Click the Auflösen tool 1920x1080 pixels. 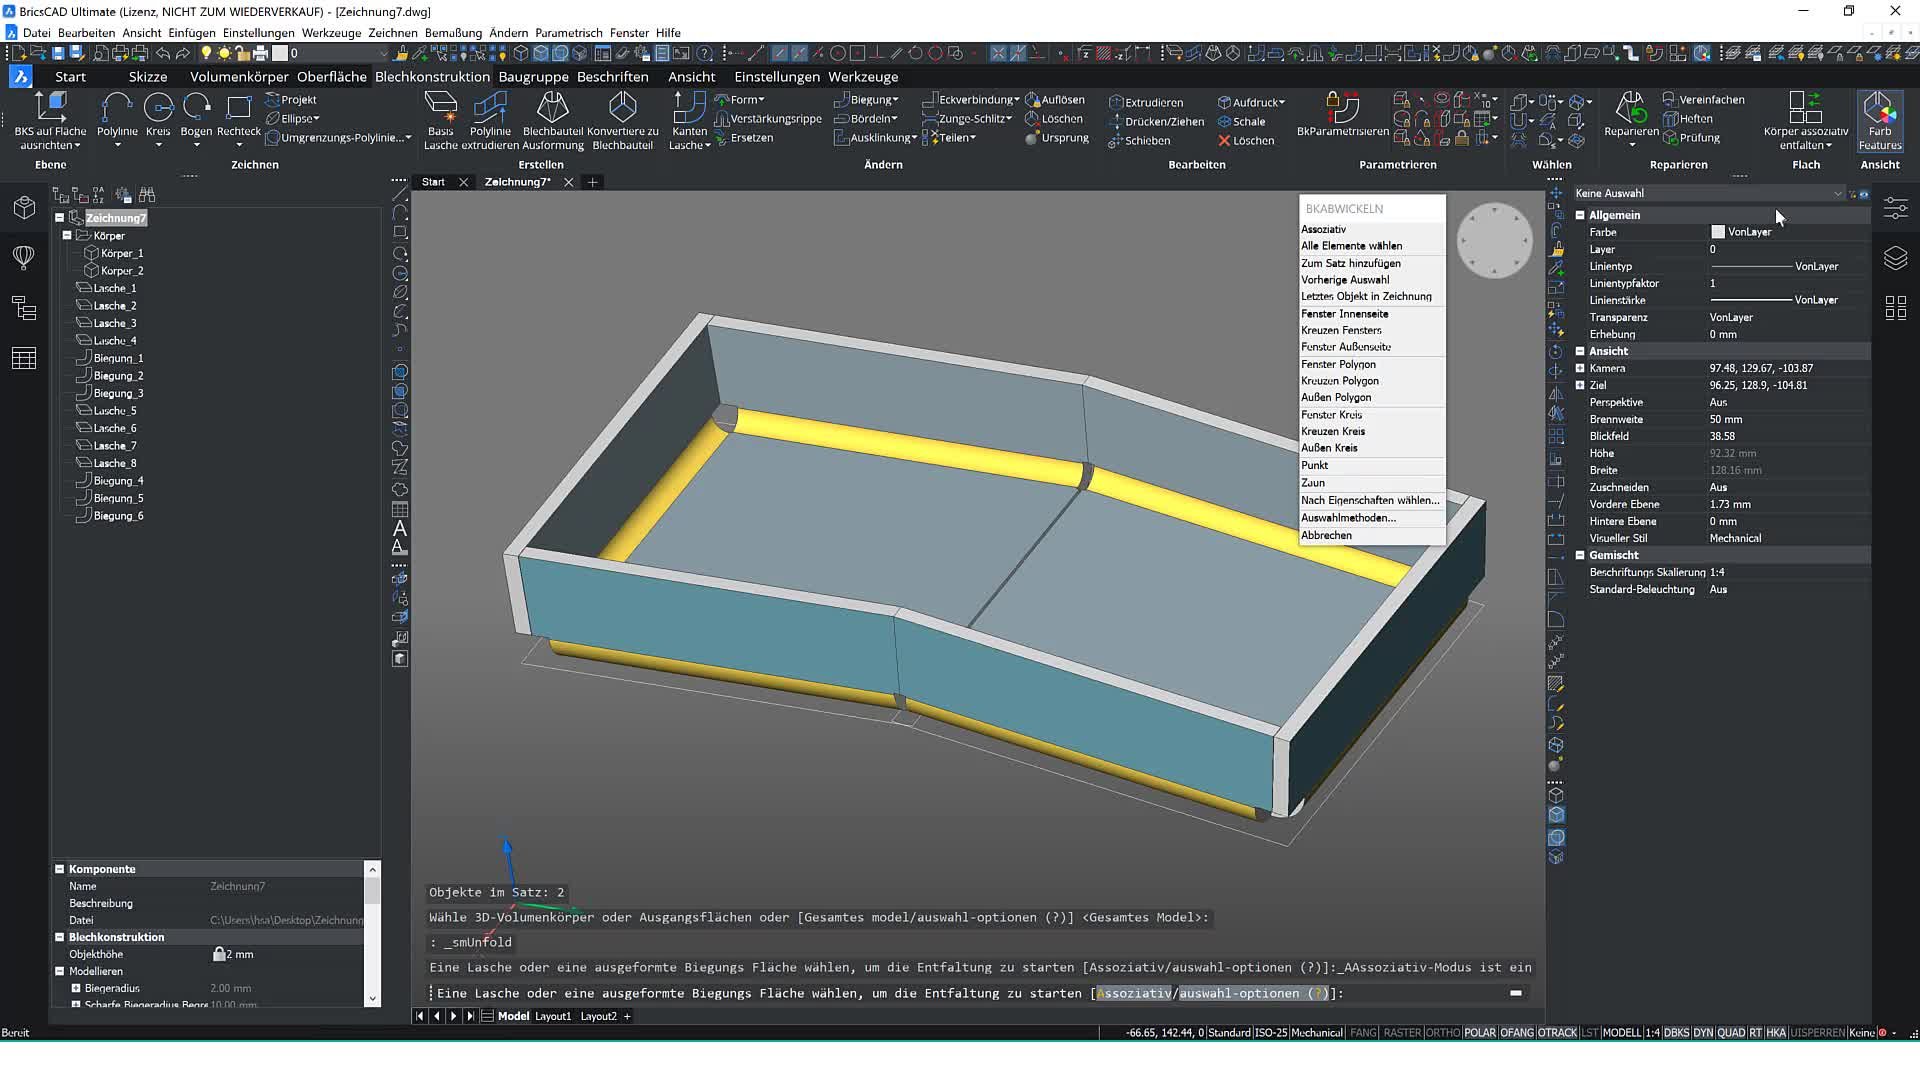(x=1055, y=100)
